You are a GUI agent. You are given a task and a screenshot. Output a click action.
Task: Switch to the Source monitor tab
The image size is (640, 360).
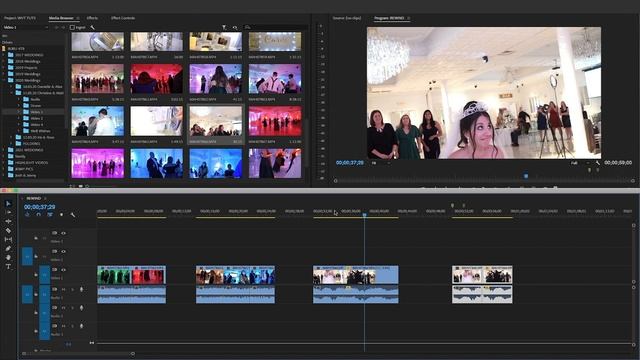[x=347, y=18]
